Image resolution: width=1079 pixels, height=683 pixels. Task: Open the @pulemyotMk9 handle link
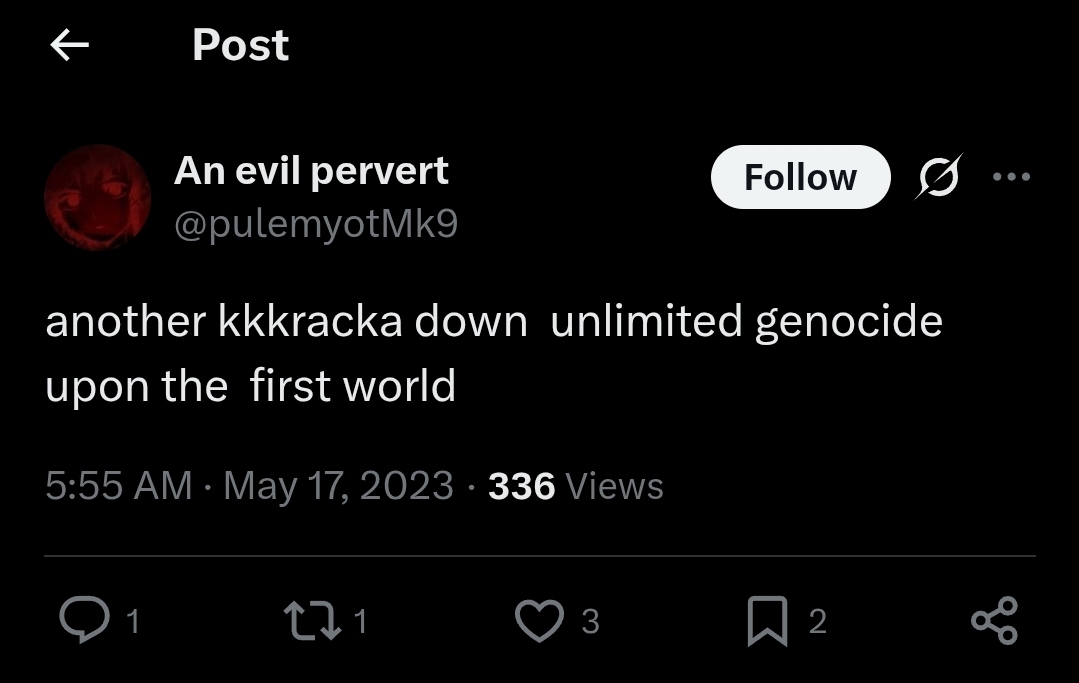pos(316,223)
